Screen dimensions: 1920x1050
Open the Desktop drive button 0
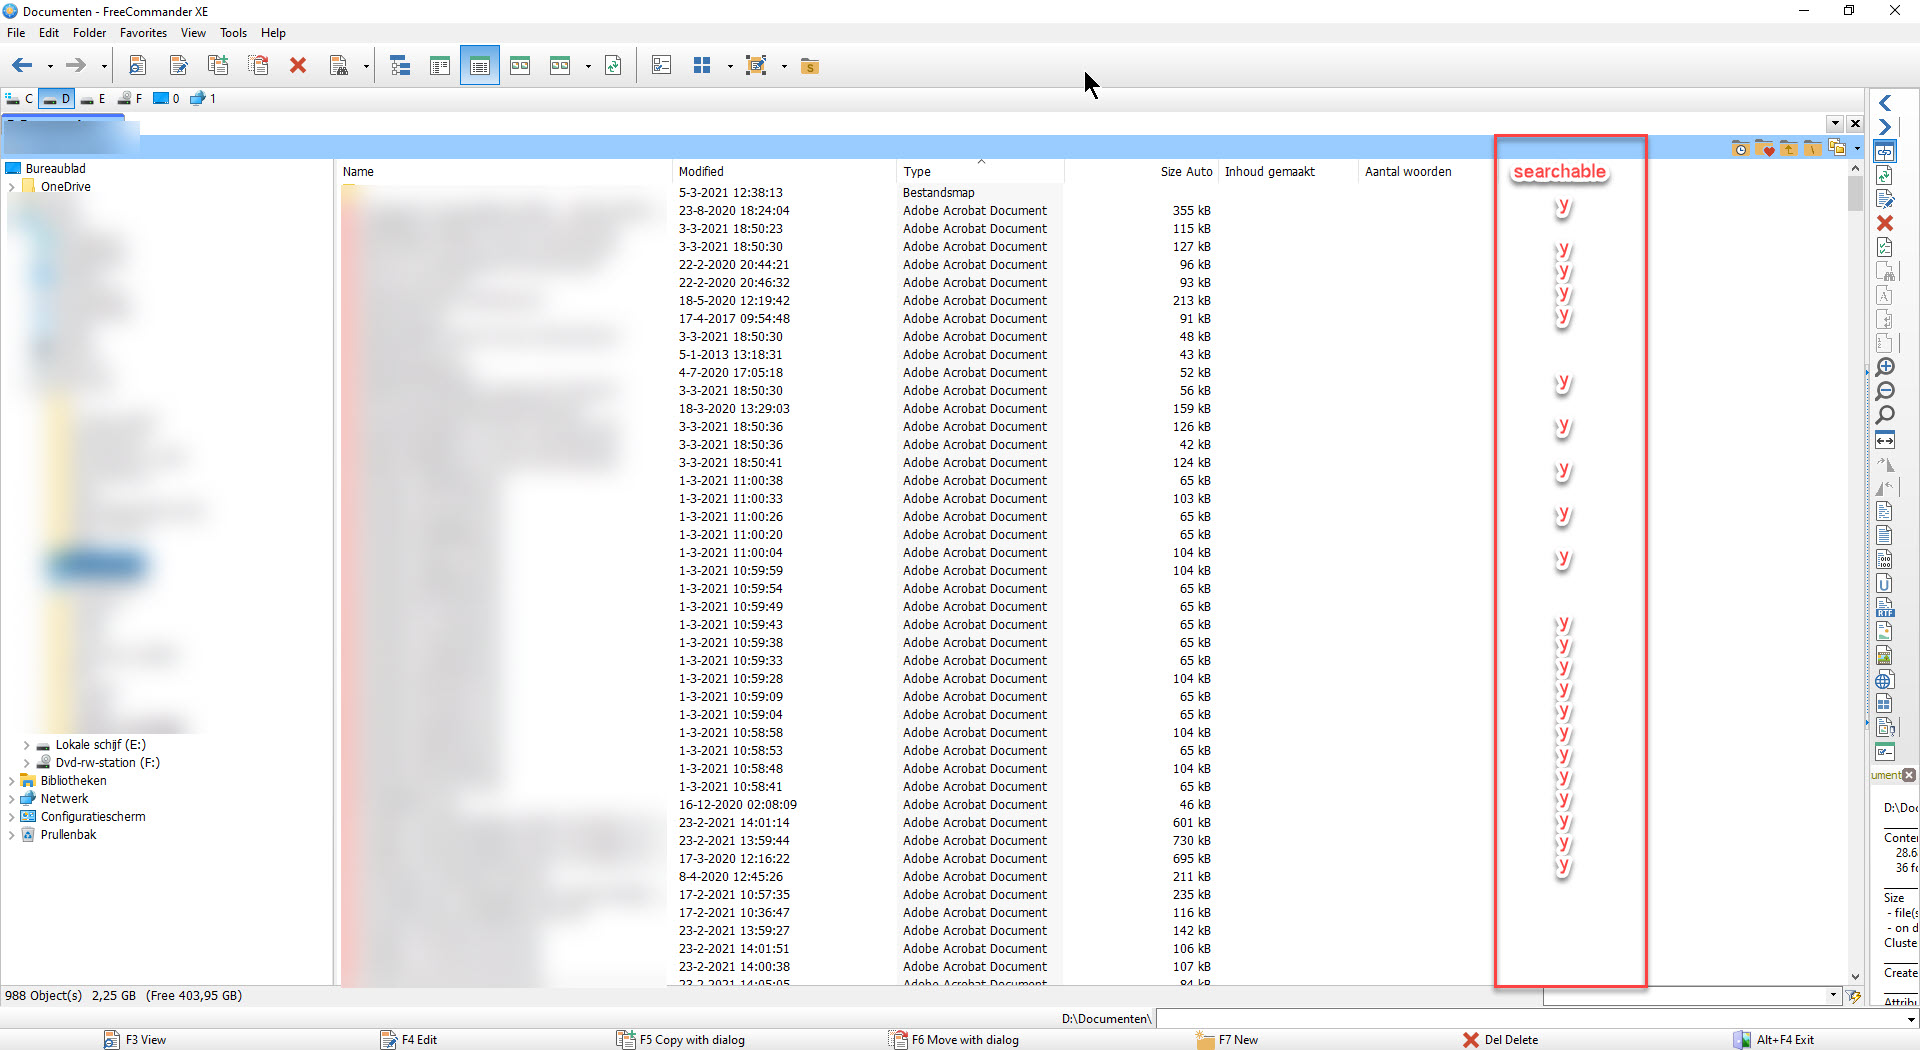coord(166,99)
